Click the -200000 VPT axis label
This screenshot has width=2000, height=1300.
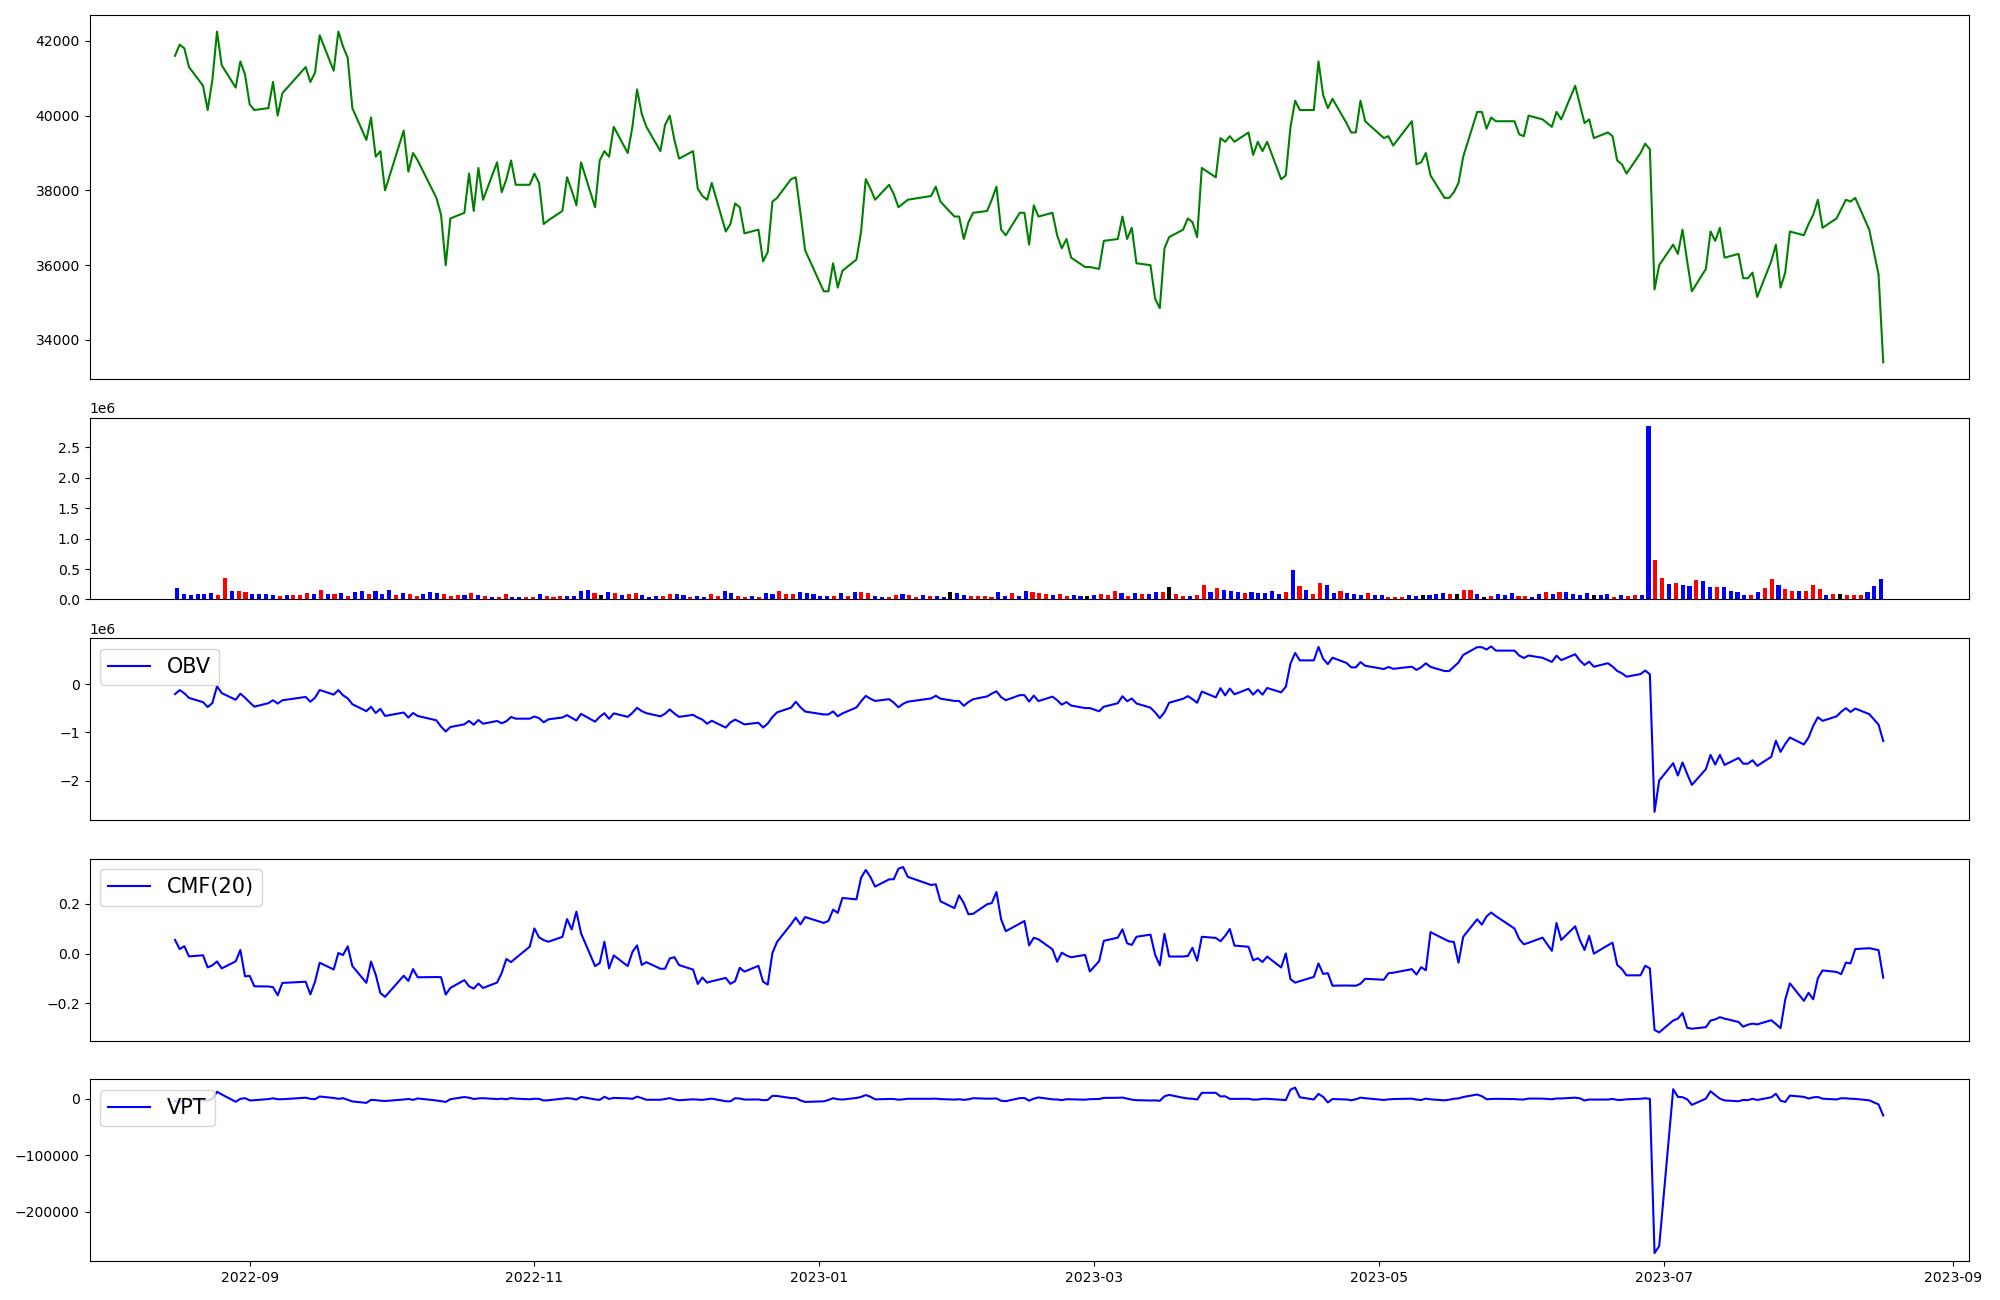coord(49,1212)
